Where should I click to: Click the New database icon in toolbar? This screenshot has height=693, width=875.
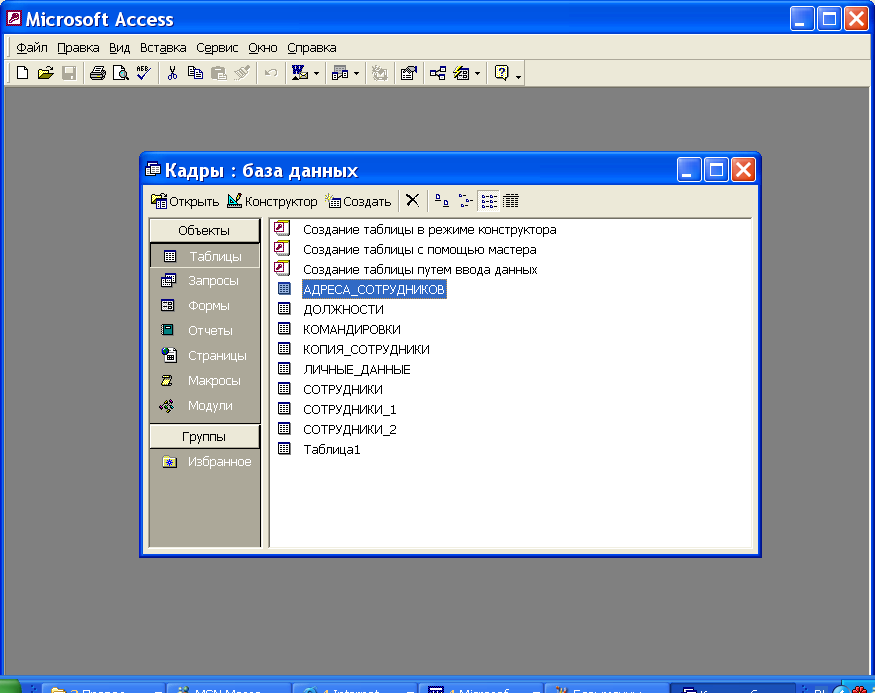tap(22, 73)
